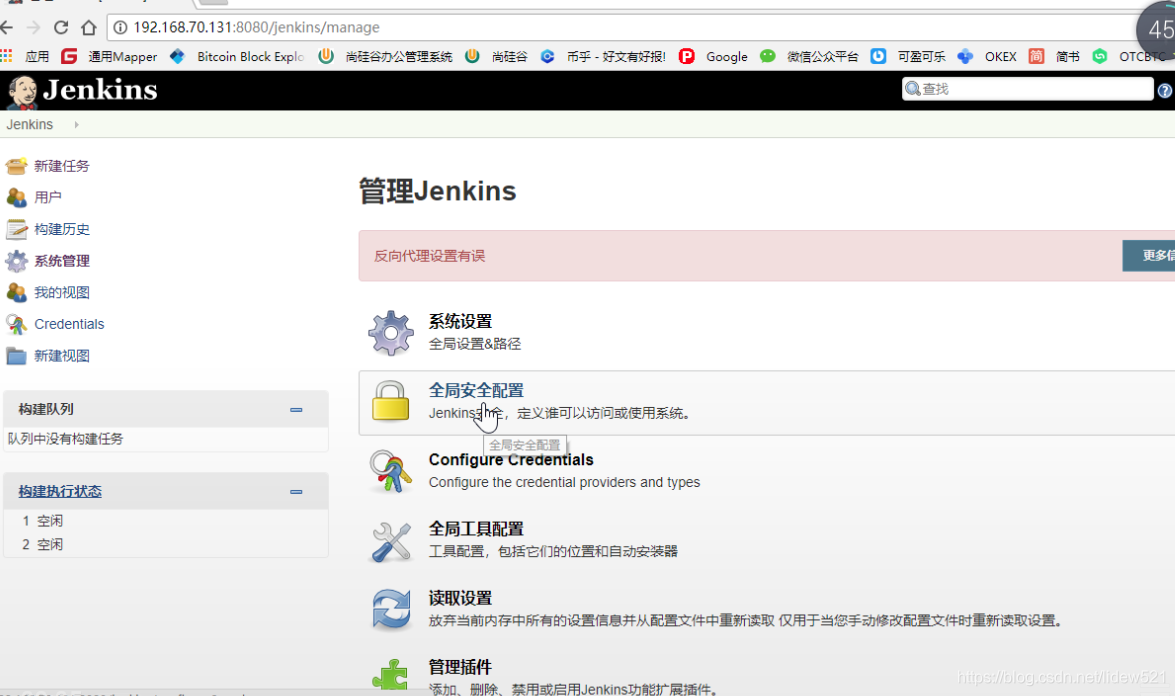The height and width of the screenshot is (696, 1175).
Task: Open the 尚硅谷办公管理系统 bookmark
Action: click(385, 56)
